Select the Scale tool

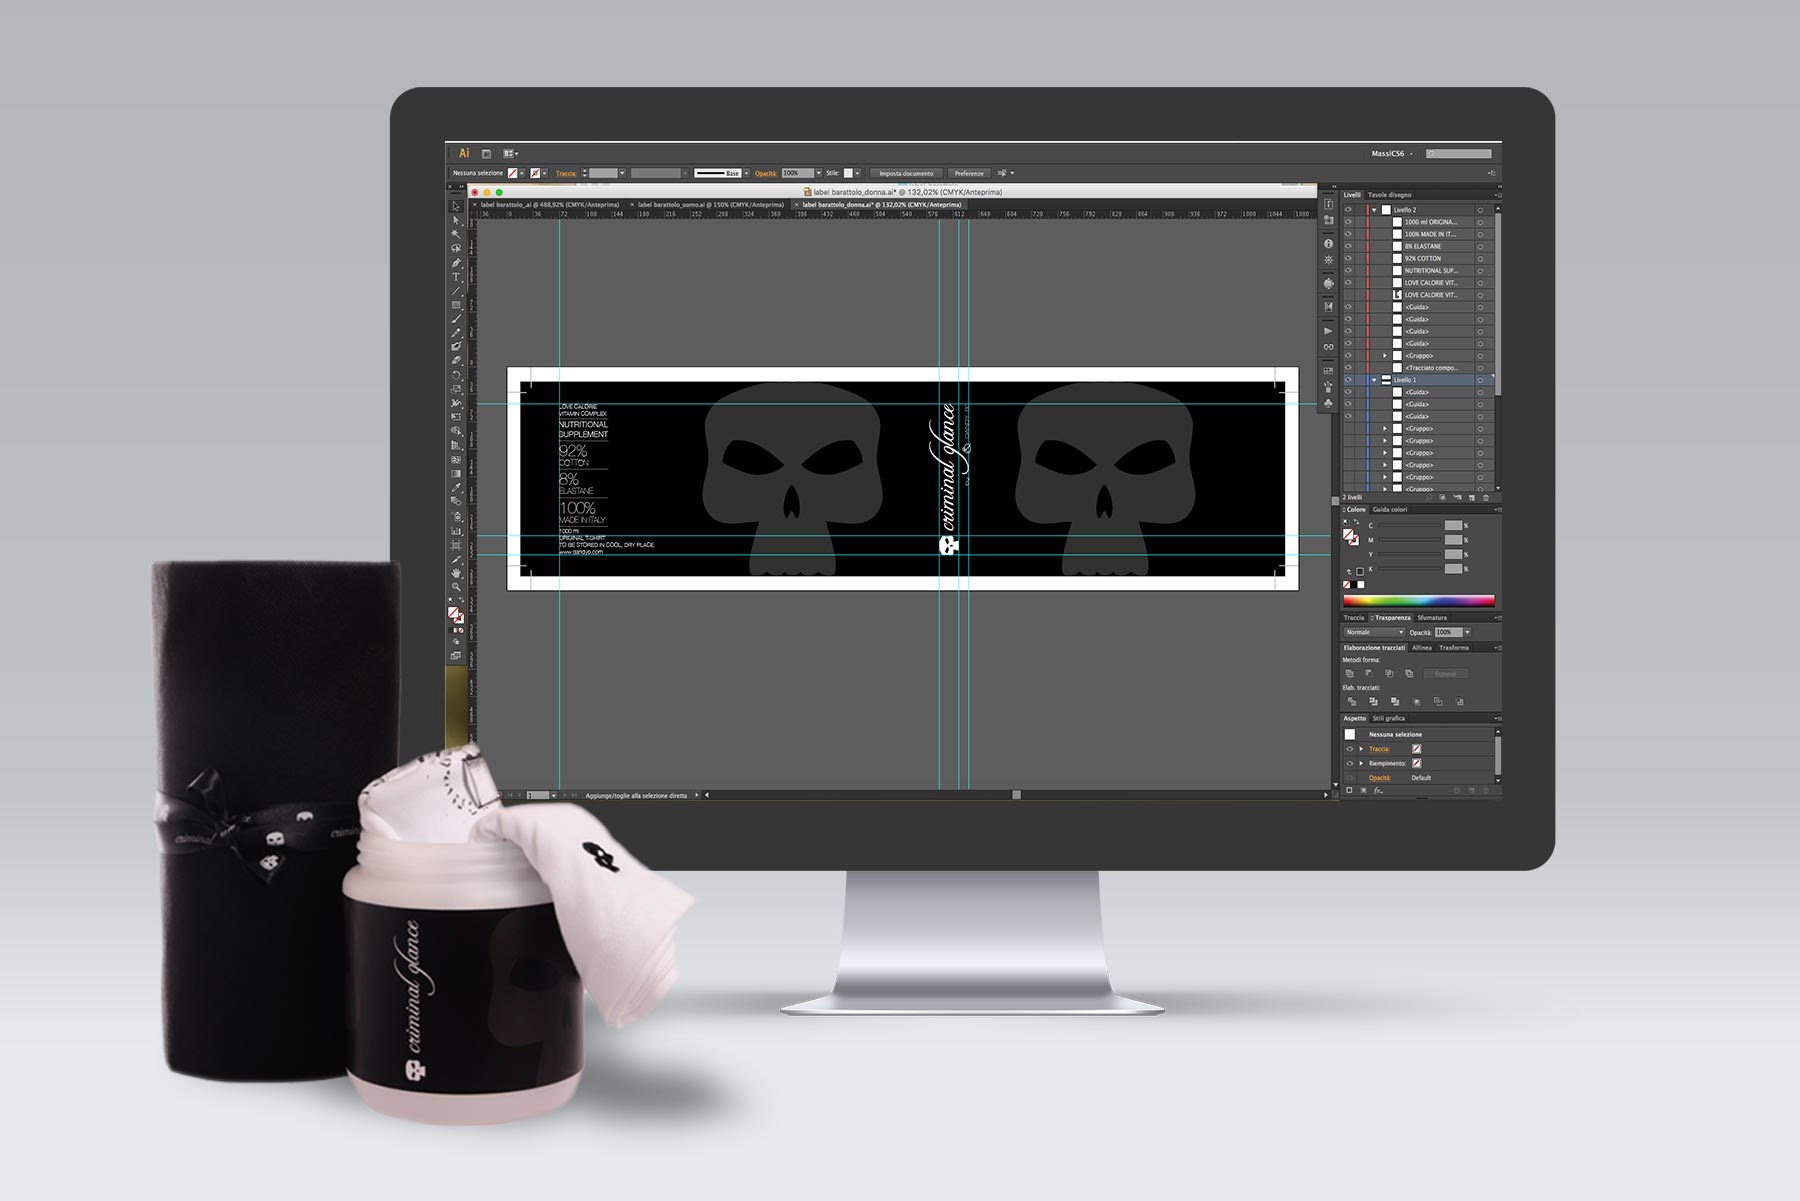click(456, 389)
